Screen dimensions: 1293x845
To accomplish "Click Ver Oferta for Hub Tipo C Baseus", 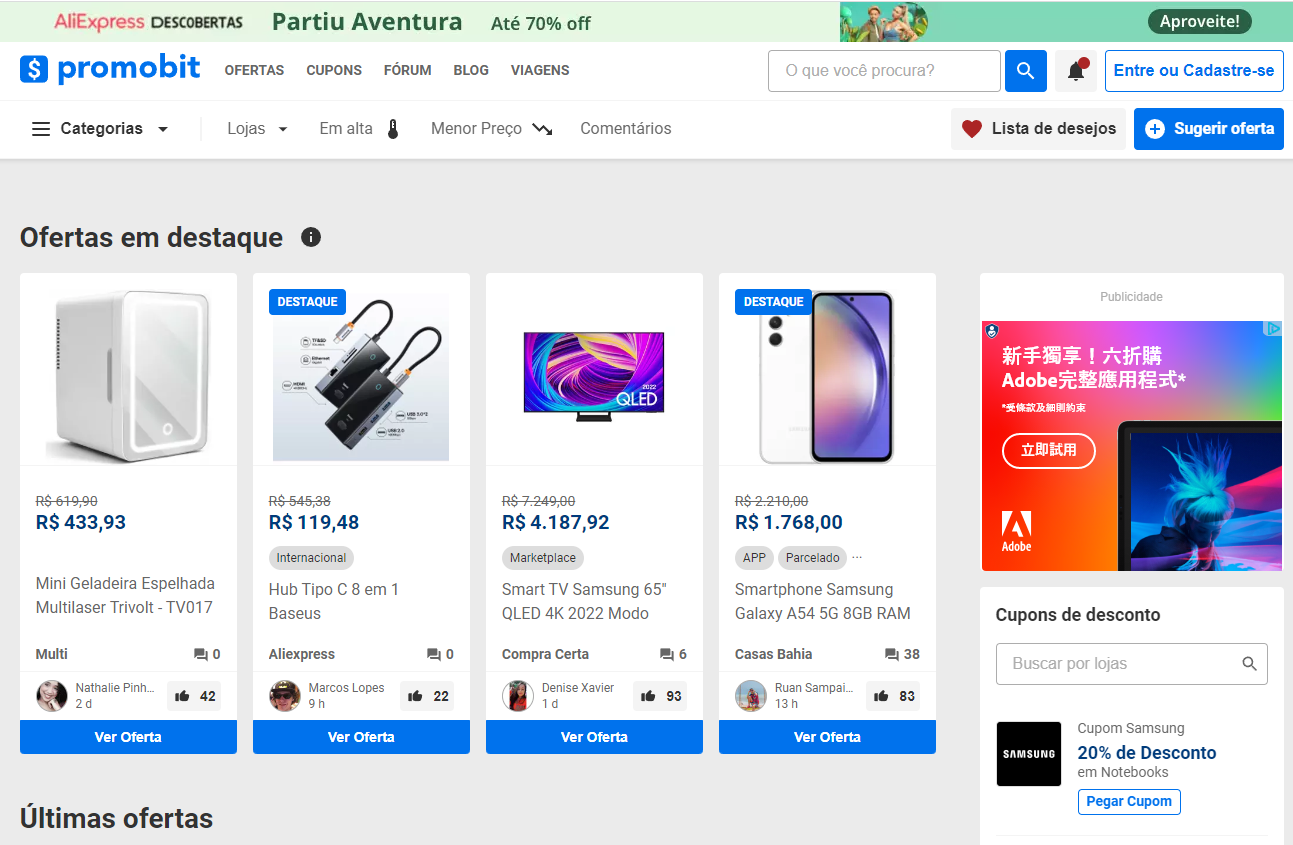I will tap(361, 737).
